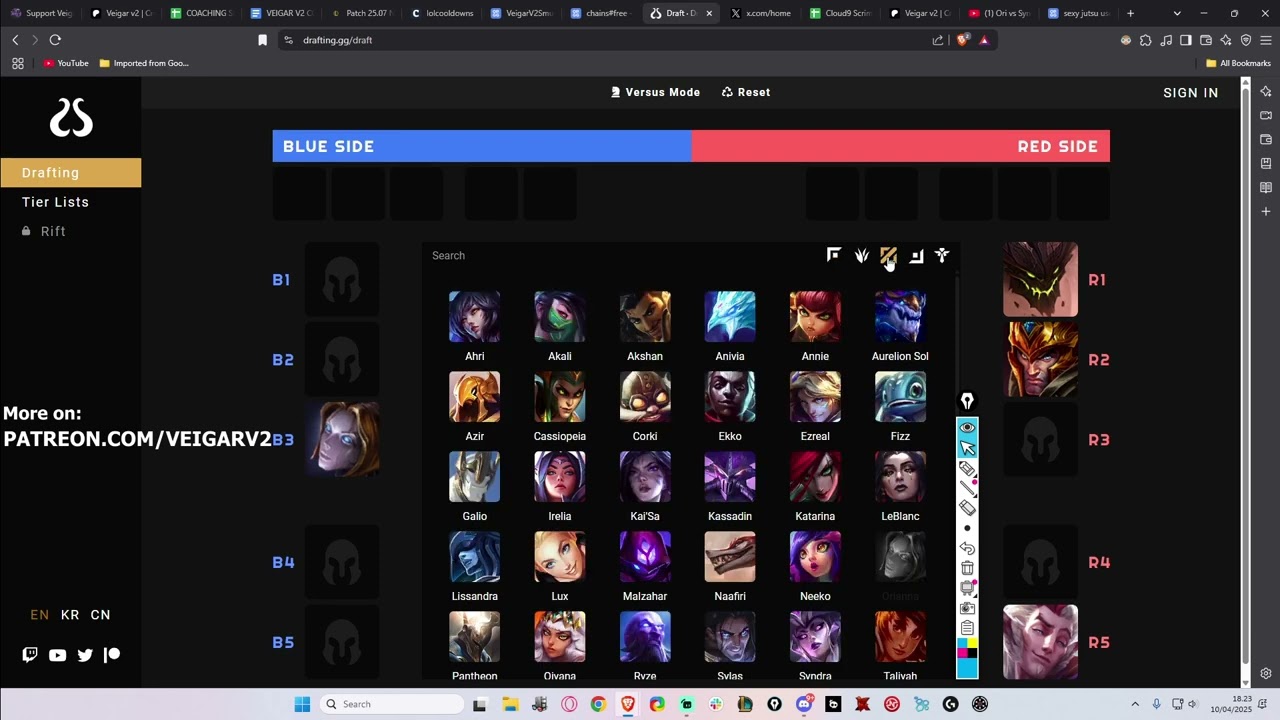Click the SIGN IN link
This screenshot has height=720, width=1280.
click(1191, 93)
